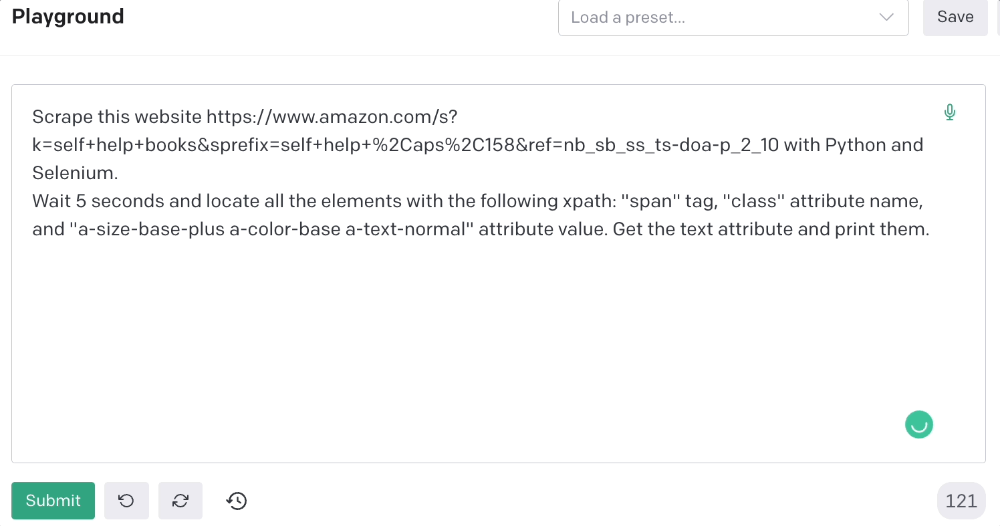Click the microphone icon in the prompt box
The width and height of the screenshot is (1000, 526).
[950, 112]
